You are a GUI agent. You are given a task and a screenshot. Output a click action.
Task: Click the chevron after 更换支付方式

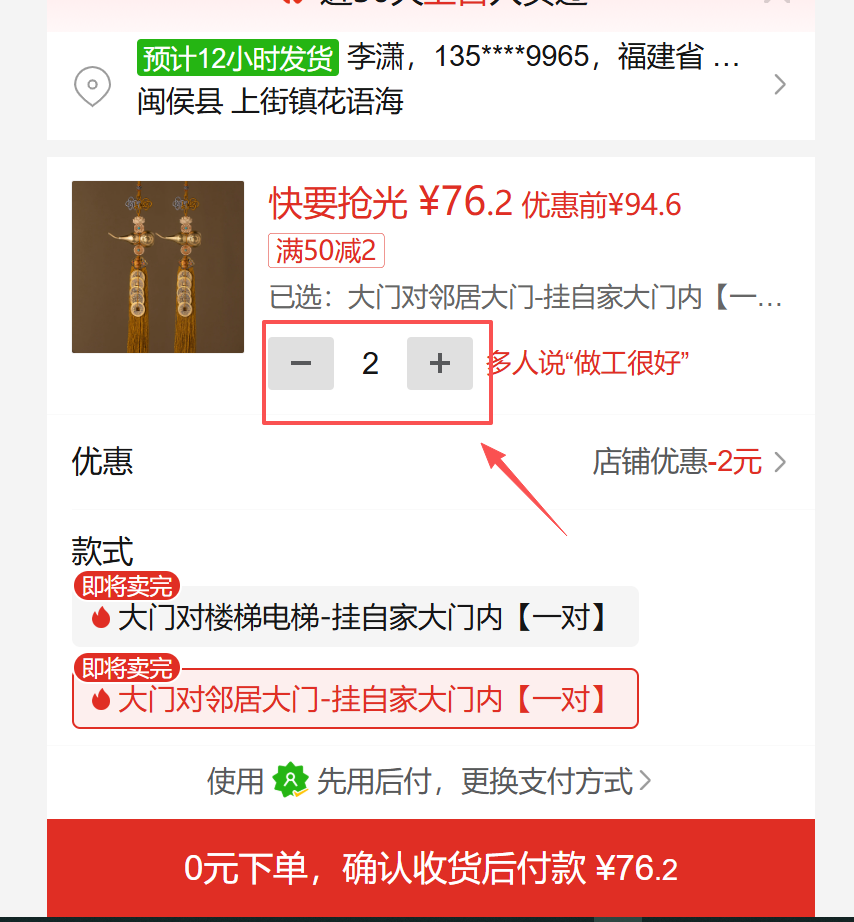tap(645, 781)
